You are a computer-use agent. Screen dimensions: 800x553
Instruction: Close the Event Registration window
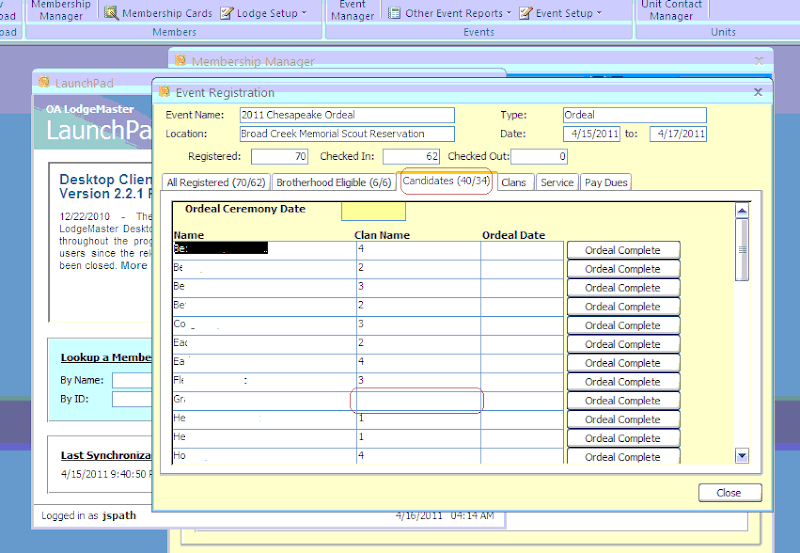(758, 92)
